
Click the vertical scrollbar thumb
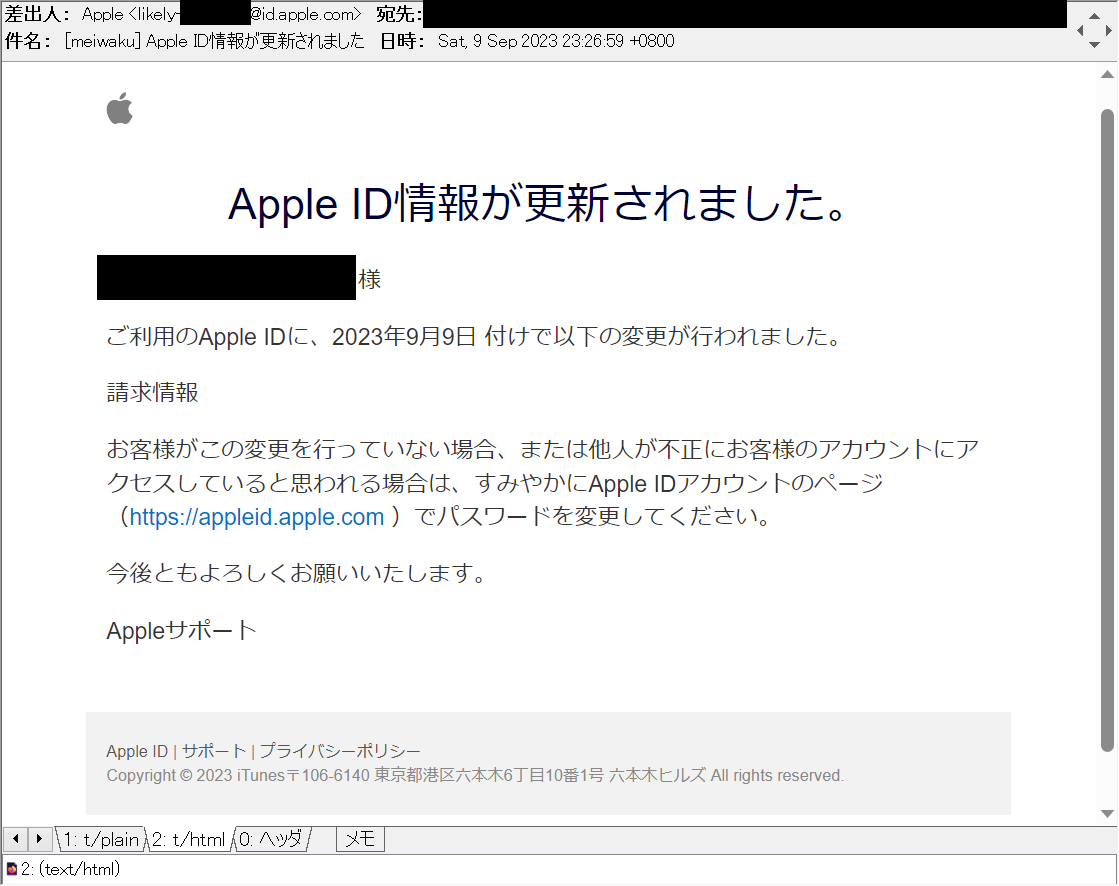coord(1107,430)
